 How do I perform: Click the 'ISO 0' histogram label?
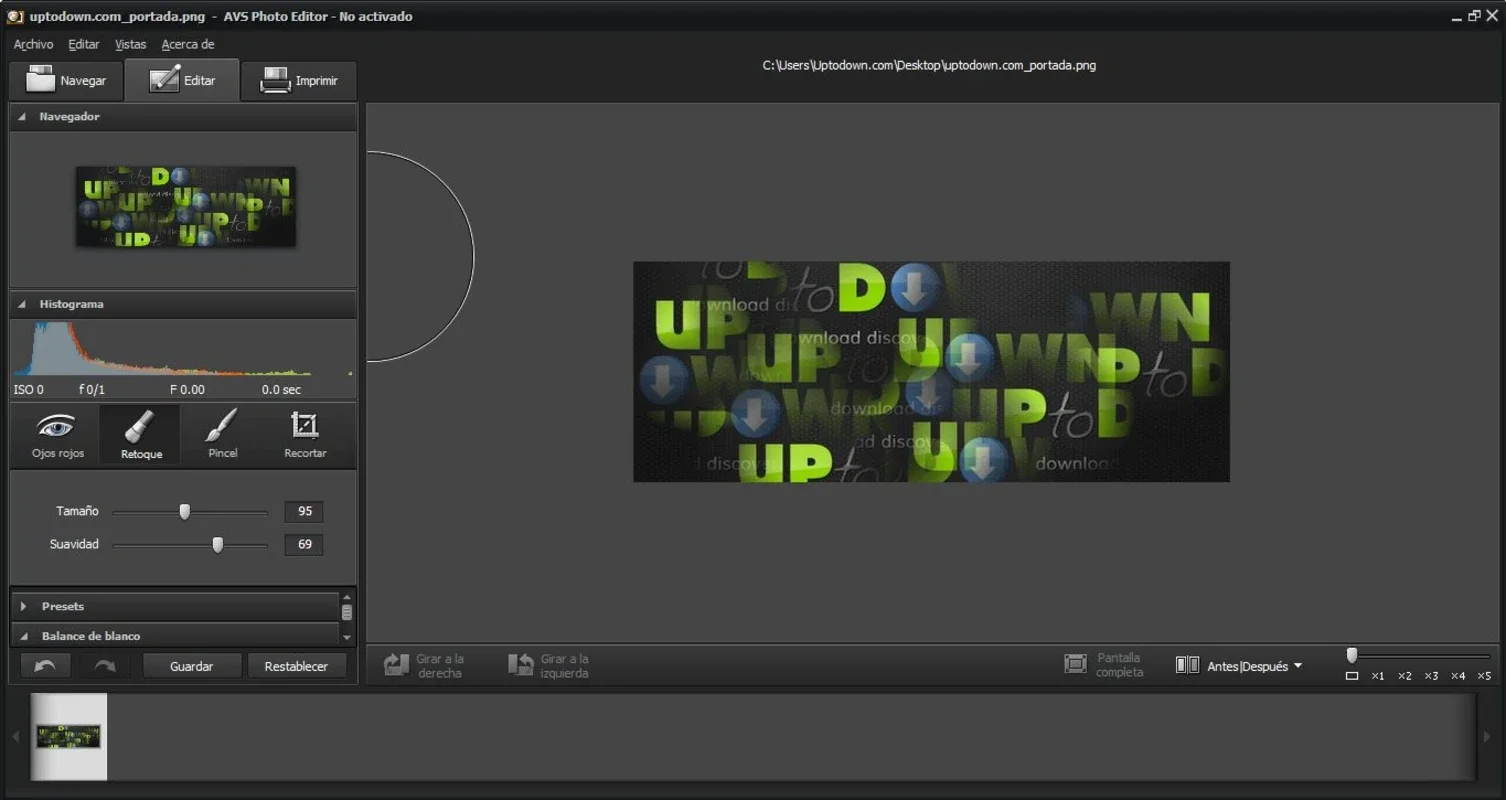29,390
